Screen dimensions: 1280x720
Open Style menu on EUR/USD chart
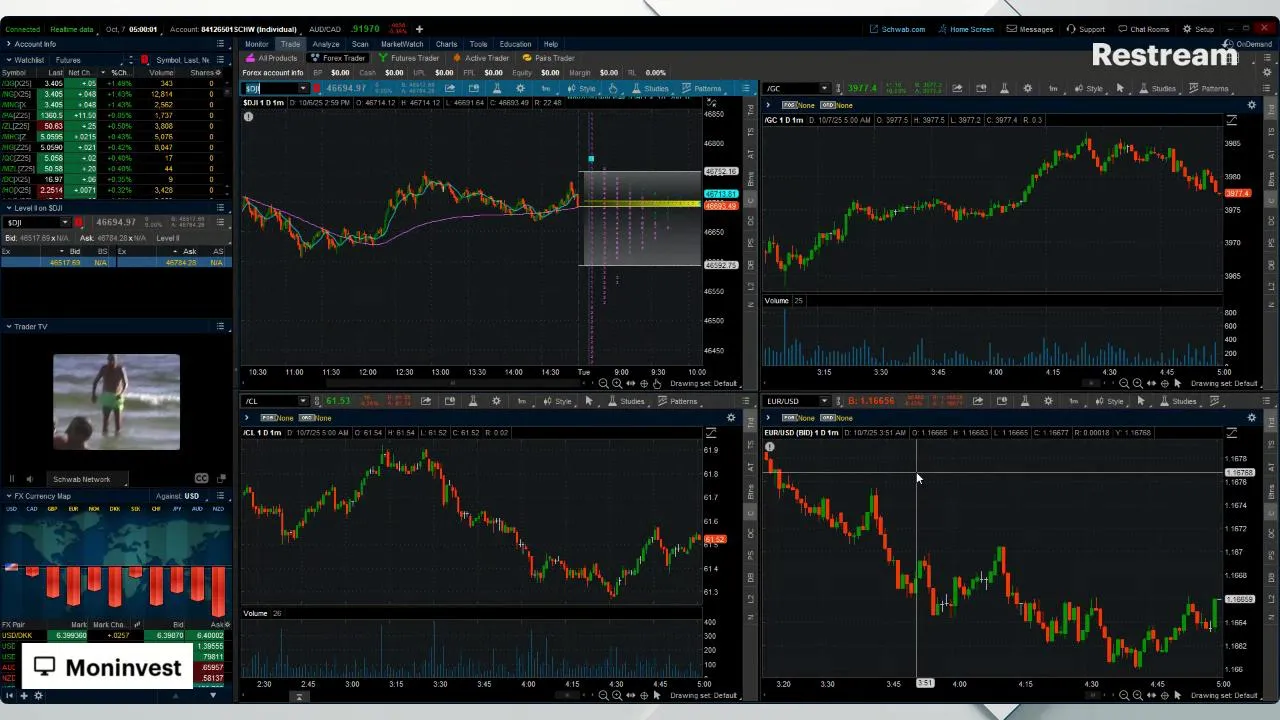1107,401
